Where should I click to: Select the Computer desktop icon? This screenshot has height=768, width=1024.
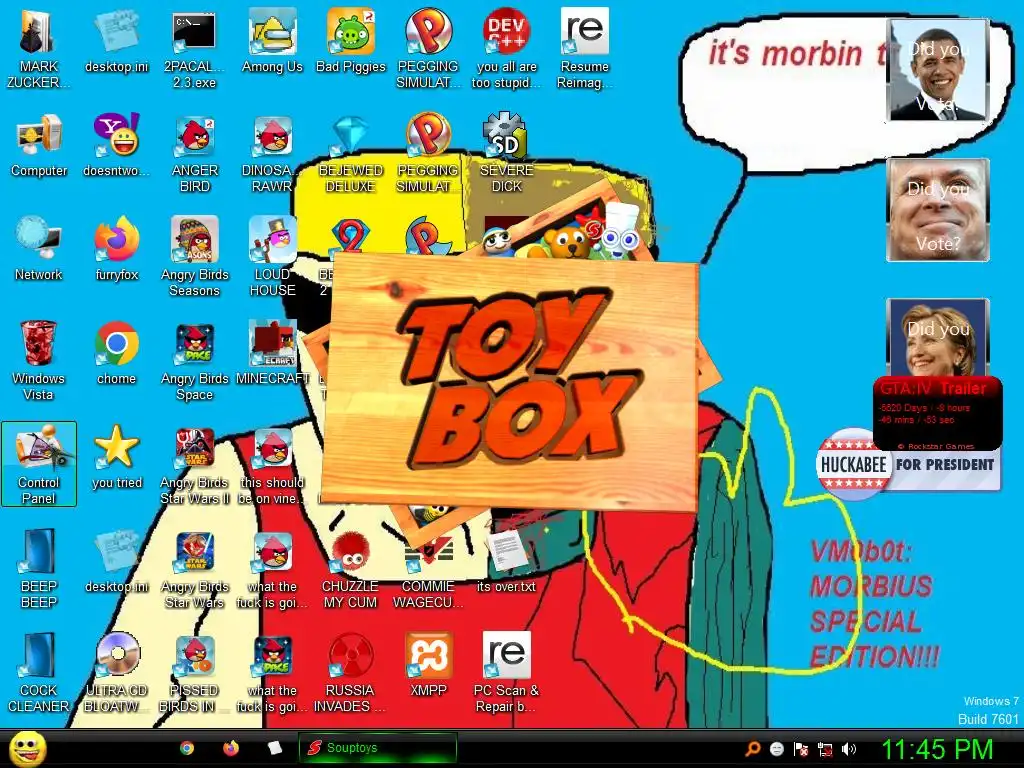[39, 145]
